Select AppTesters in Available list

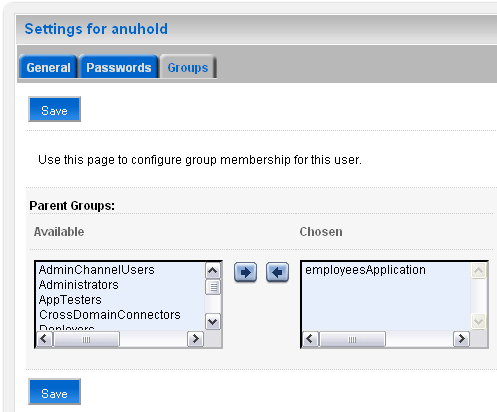(70, 300)
